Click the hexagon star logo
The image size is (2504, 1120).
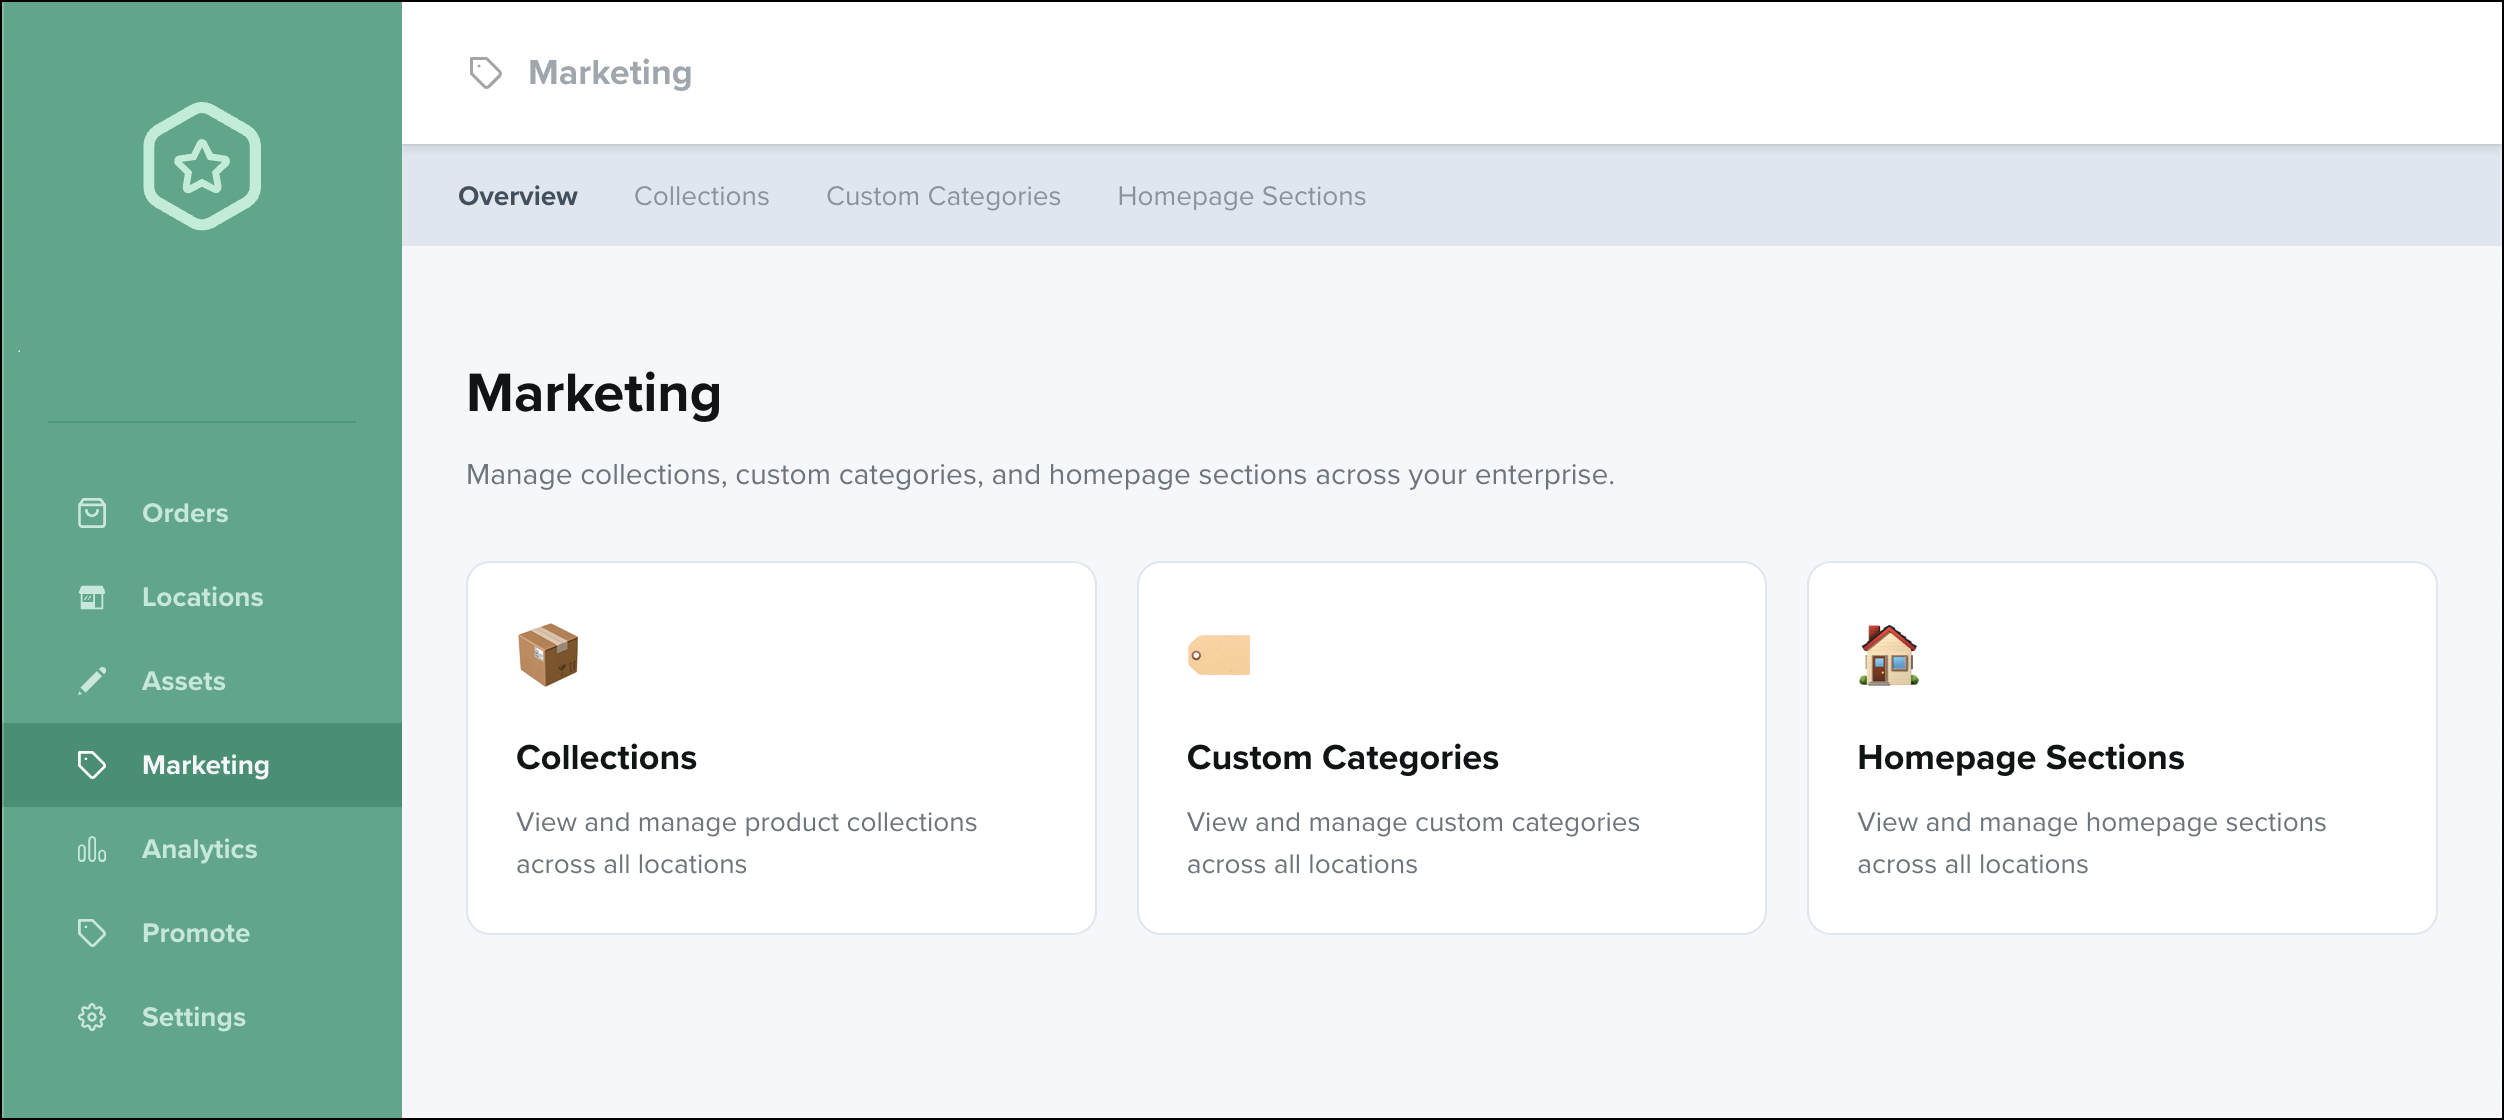(x=202, y=166)
